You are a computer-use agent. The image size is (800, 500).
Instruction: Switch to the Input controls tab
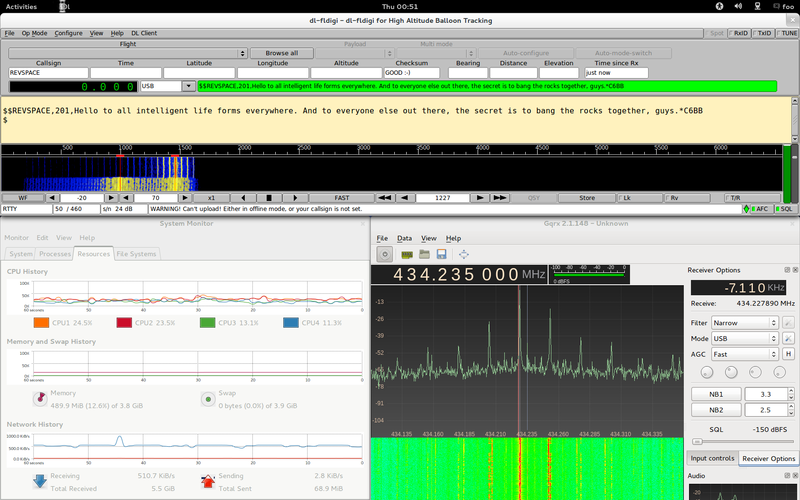point(712,458)
